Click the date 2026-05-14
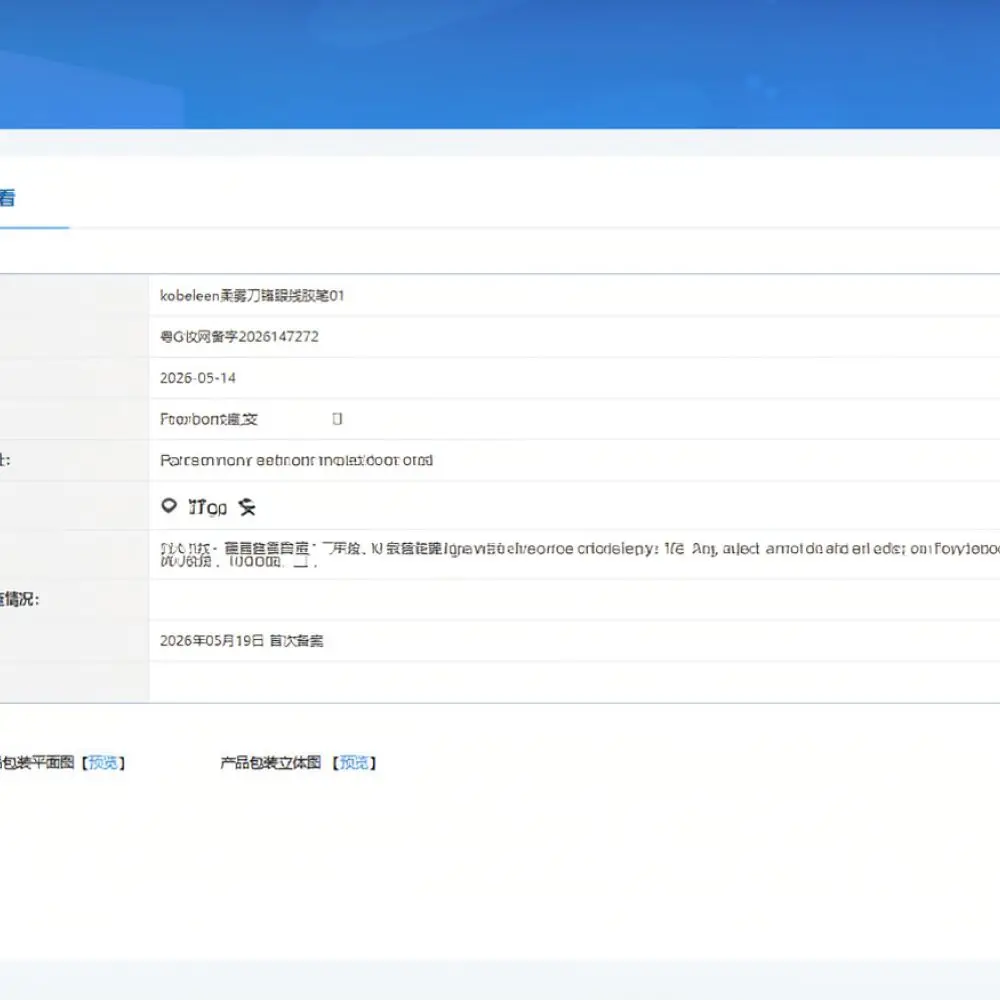Viewport: 1000px width, 1000px height. (198, 378)
